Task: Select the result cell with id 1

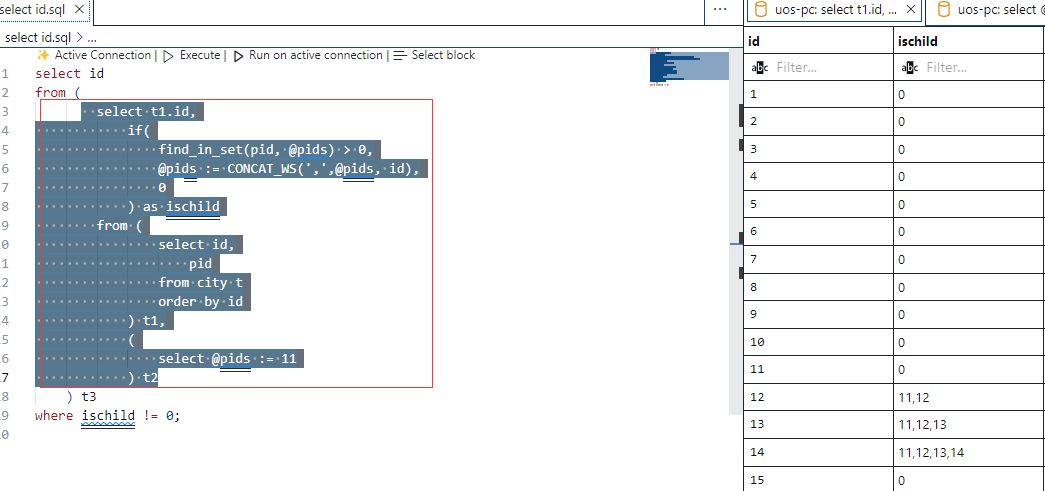Action: tap(818, 95)
